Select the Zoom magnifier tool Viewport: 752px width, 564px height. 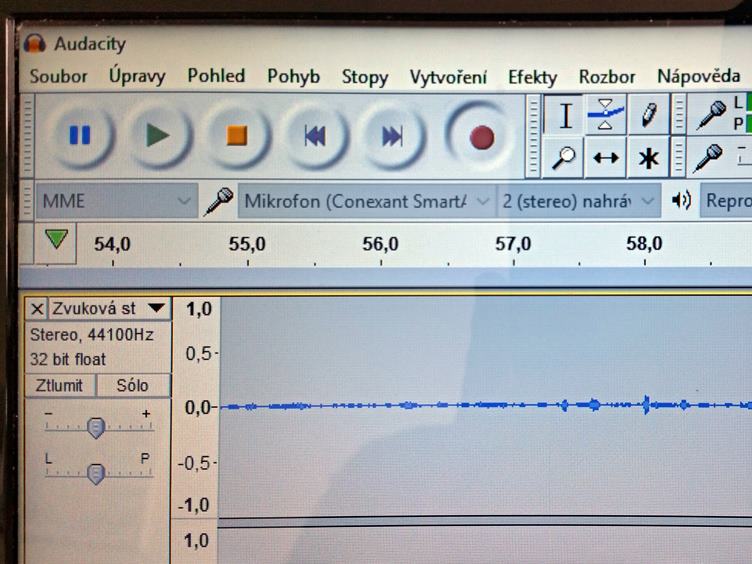point(564,157)
